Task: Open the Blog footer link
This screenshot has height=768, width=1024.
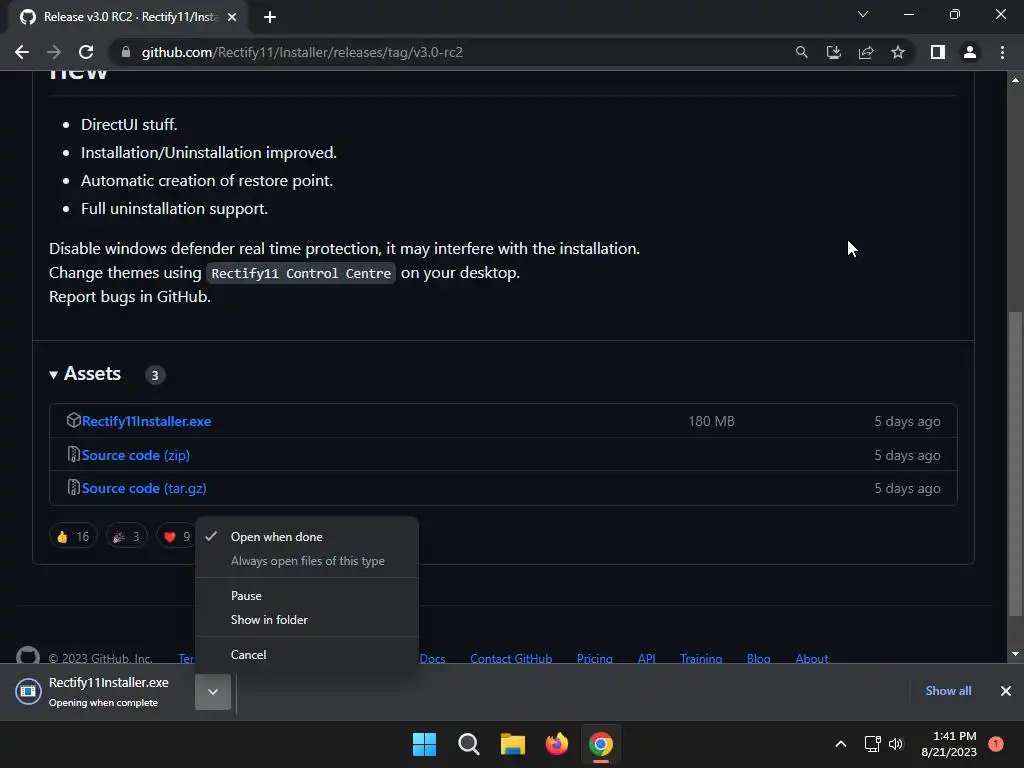Action: click(758, 658)
